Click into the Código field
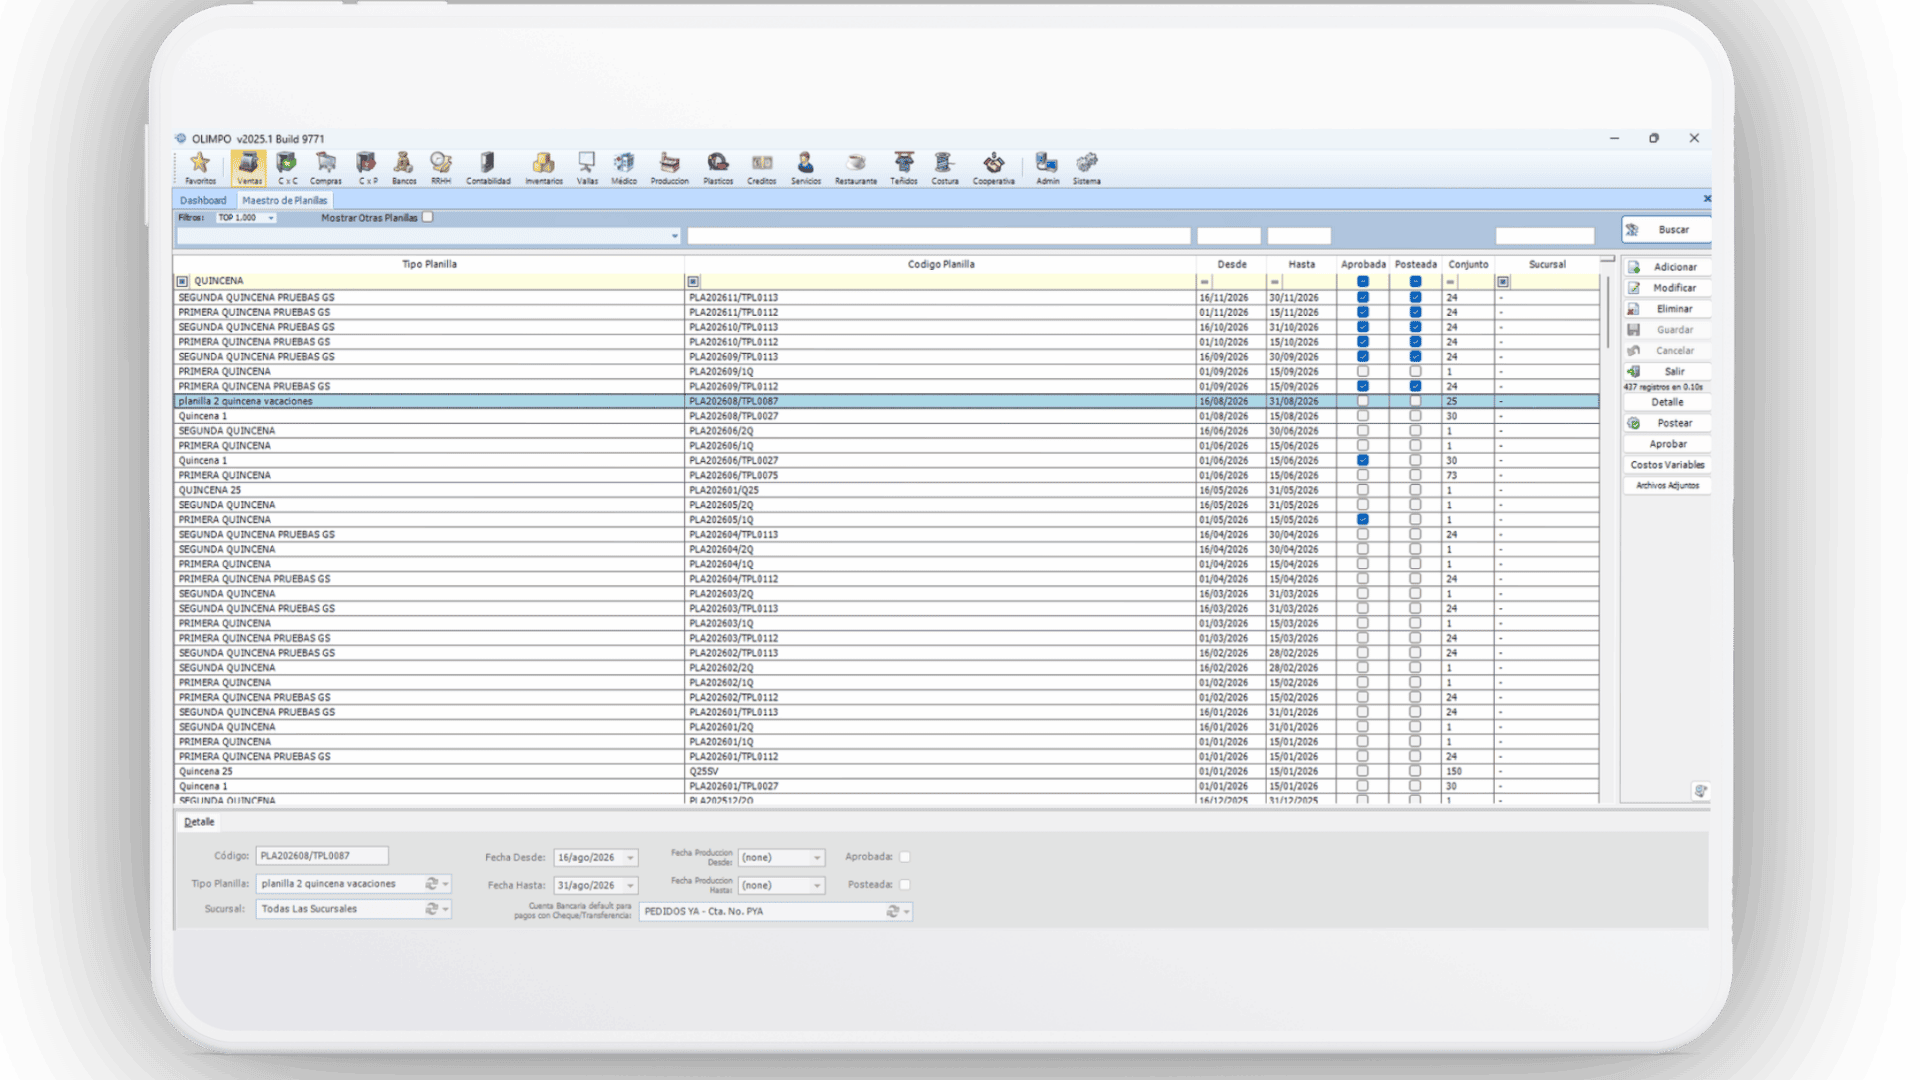The image size is (1920, 1080). [x=322, y=856]
